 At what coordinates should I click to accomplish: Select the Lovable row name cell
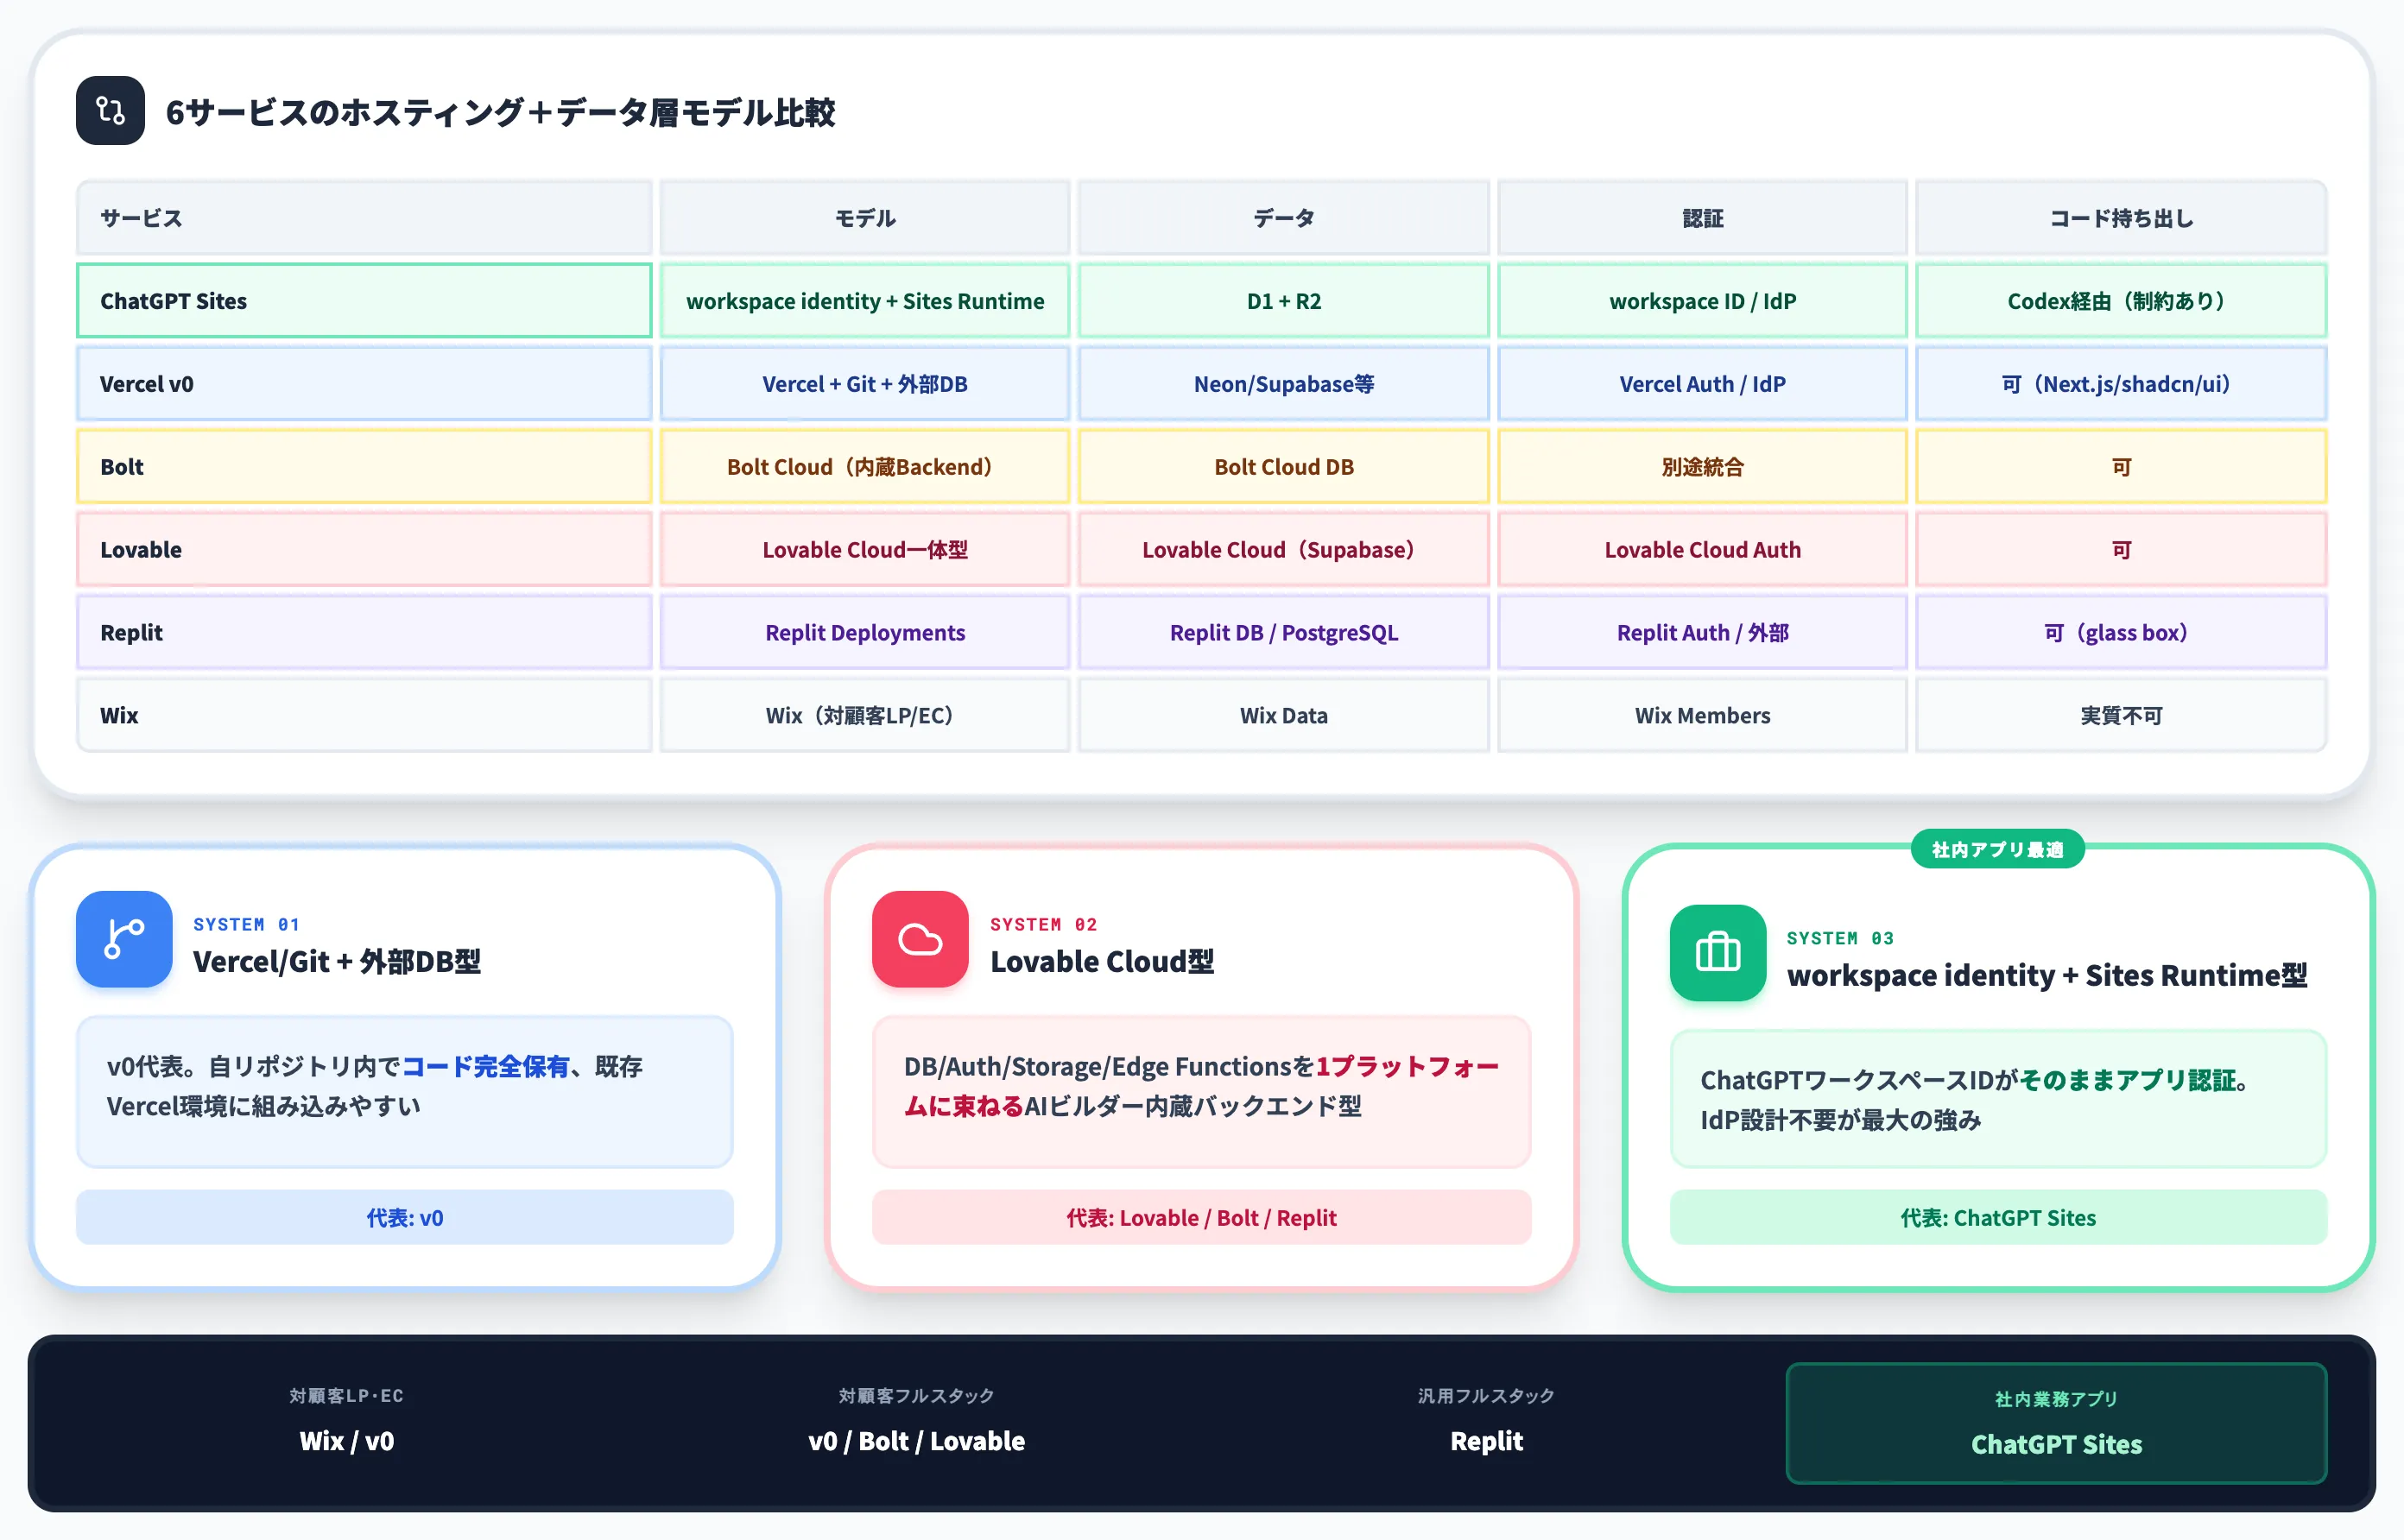tap(364, 550)
